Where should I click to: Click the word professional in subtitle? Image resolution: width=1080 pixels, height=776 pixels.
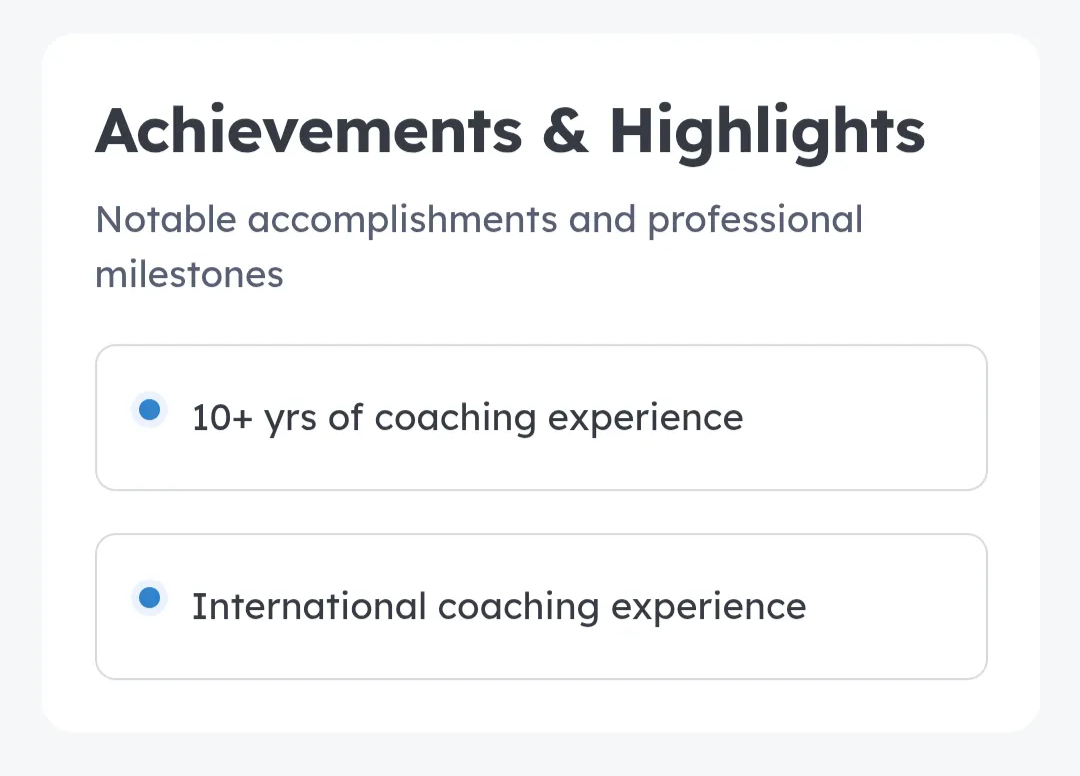(x=755, y=222)
